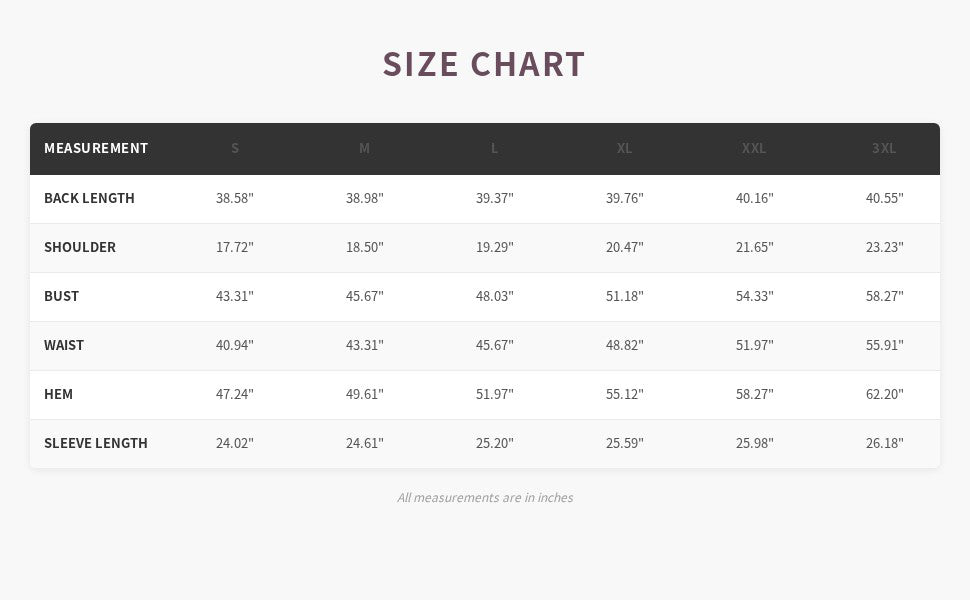Select the HEM row label
This screenshot has height=600, width=970.
tap(58, 394)
